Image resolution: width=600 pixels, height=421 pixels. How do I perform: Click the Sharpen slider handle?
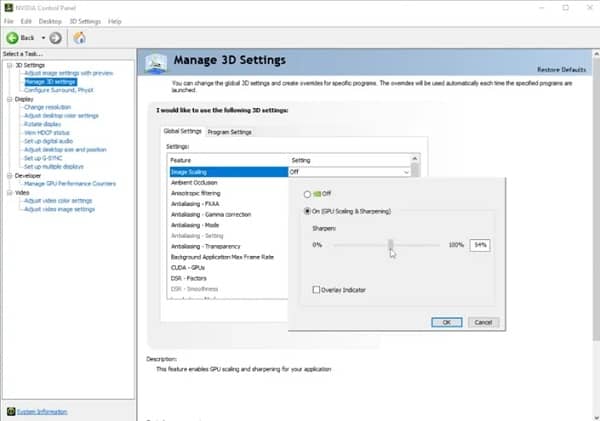[x=390, y=244]
